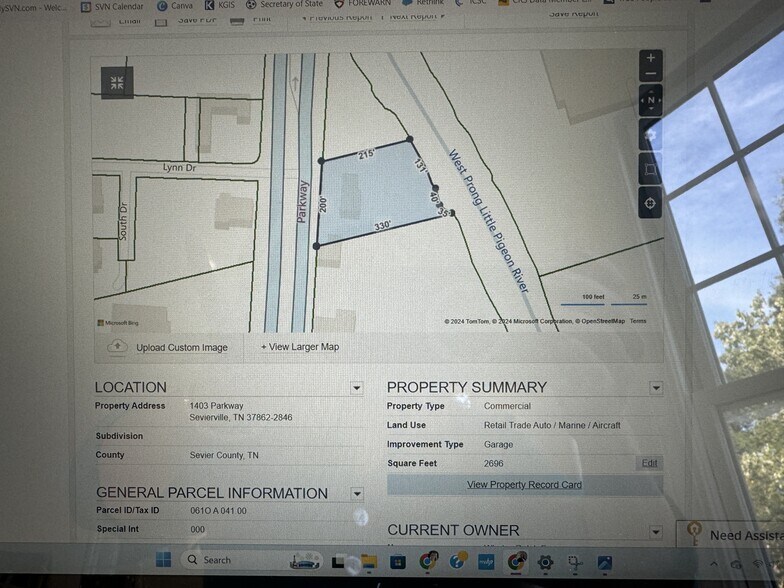784x588 pixels.
Task: Collapse the Property Summary section
Action: (656, 388)
